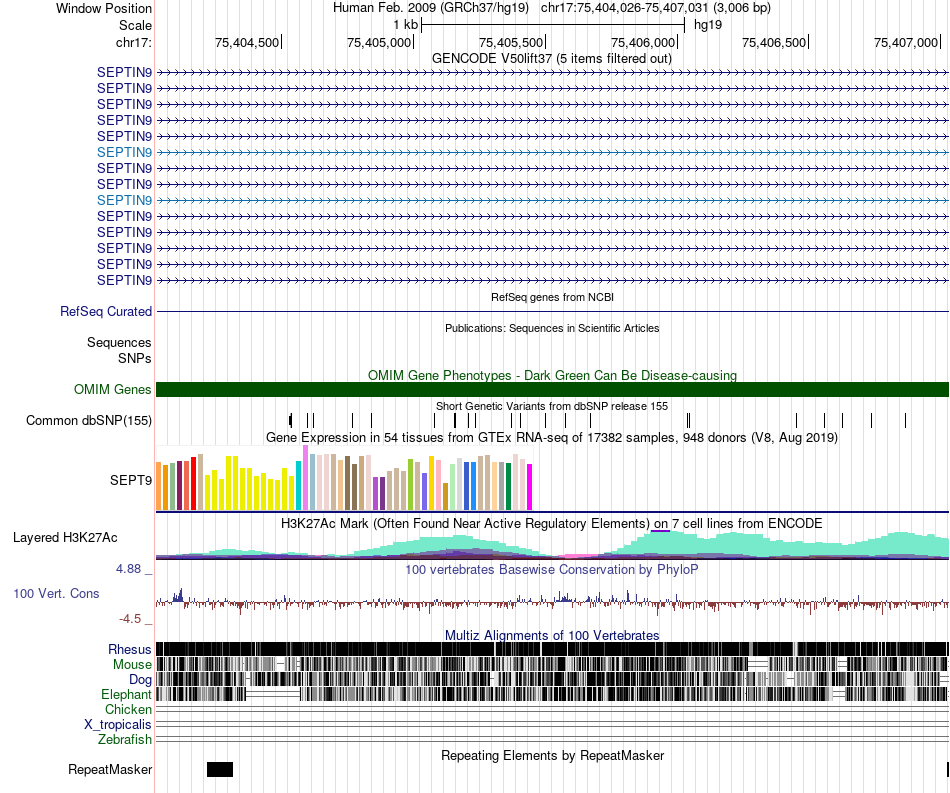Select chr17:75,404,026-75,407,031 position text
The height and width of the screenshot is (793, 950).
(x=656, y=8)
